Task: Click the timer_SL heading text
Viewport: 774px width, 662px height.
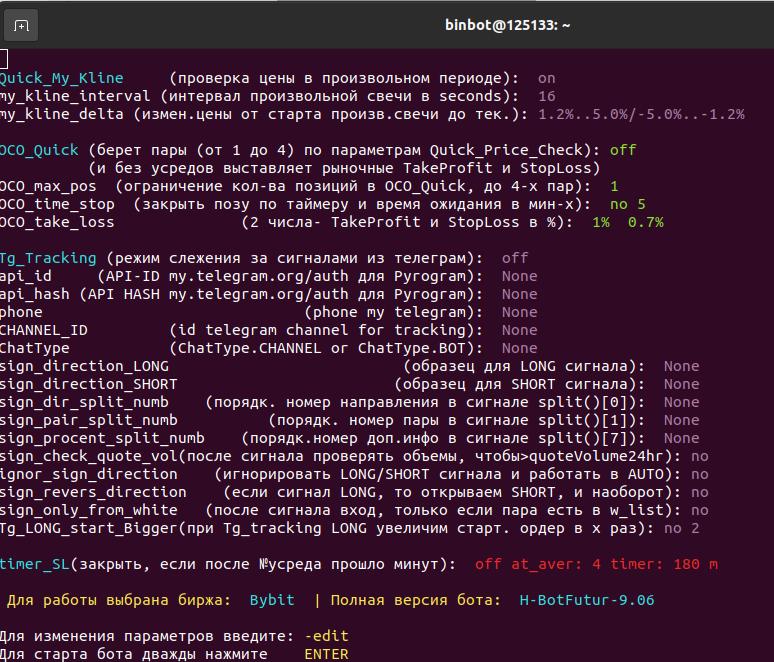Action: pos(35,564)
